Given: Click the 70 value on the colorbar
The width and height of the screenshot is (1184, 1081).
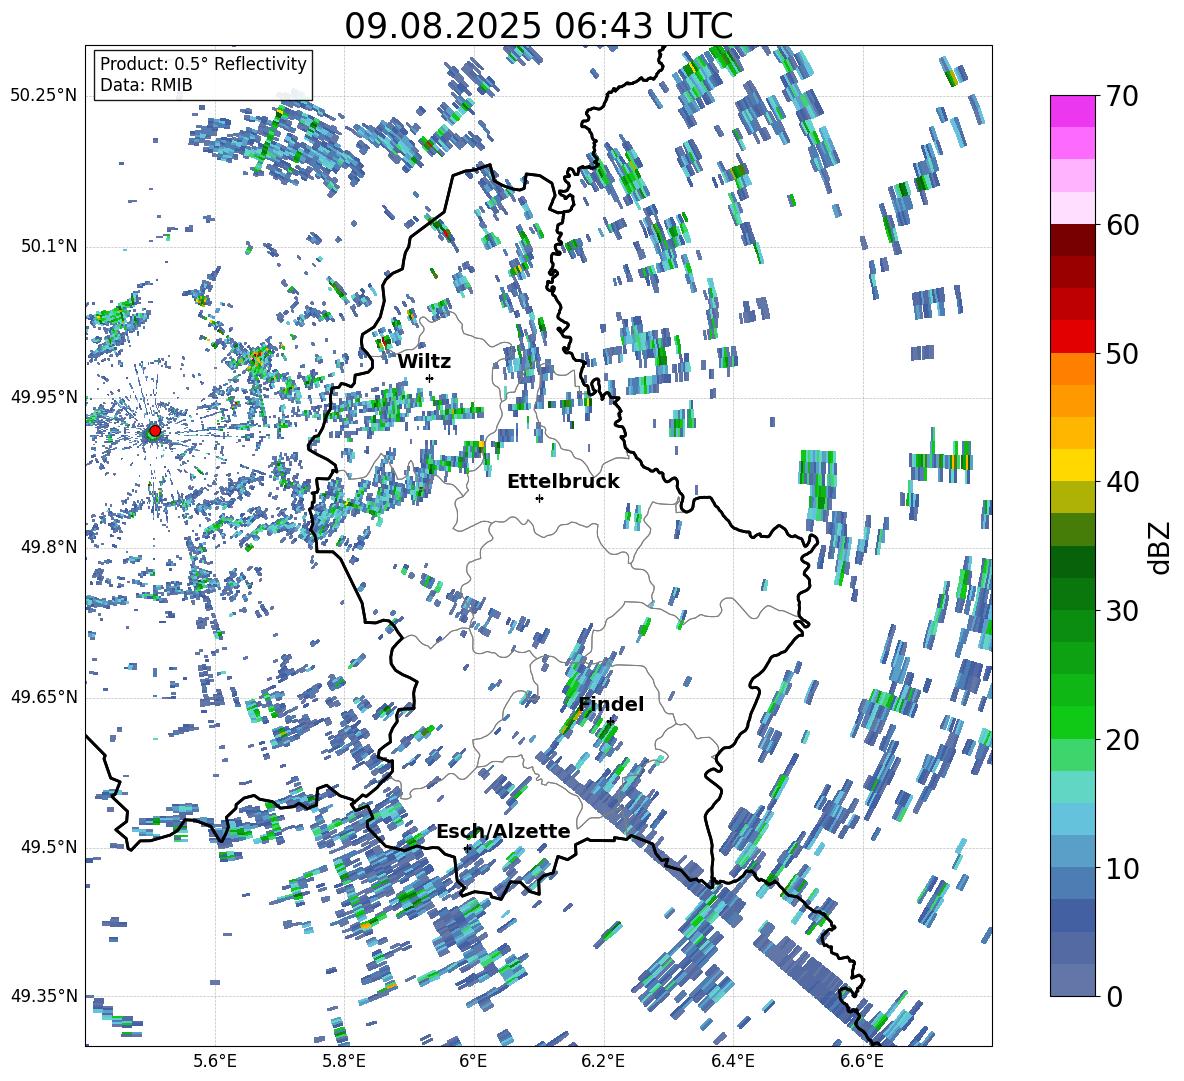Looking at the screenshot, I should point(1121,96).
